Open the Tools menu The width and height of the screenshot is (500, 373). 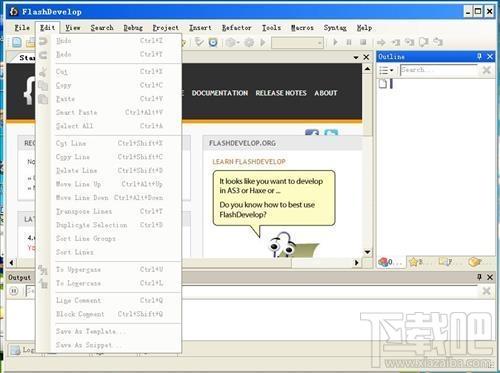click(271, 28)
